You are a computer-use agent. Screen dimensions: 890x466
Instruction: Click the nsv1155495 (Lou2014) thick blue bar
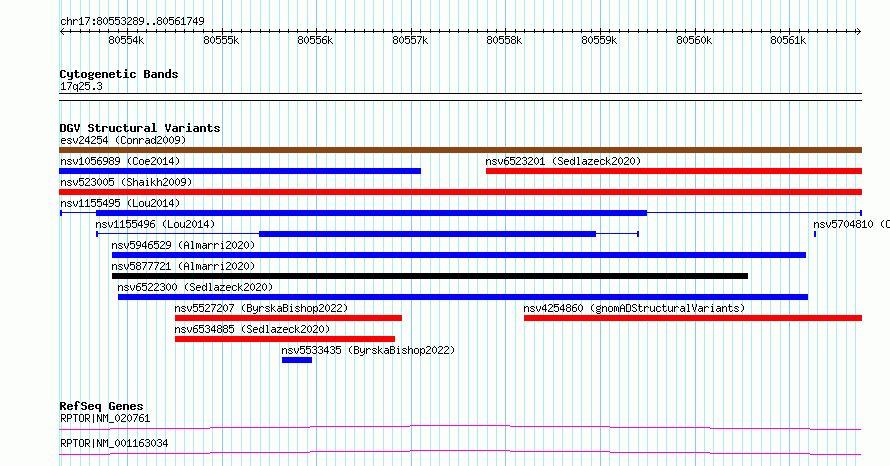[371, 213]
